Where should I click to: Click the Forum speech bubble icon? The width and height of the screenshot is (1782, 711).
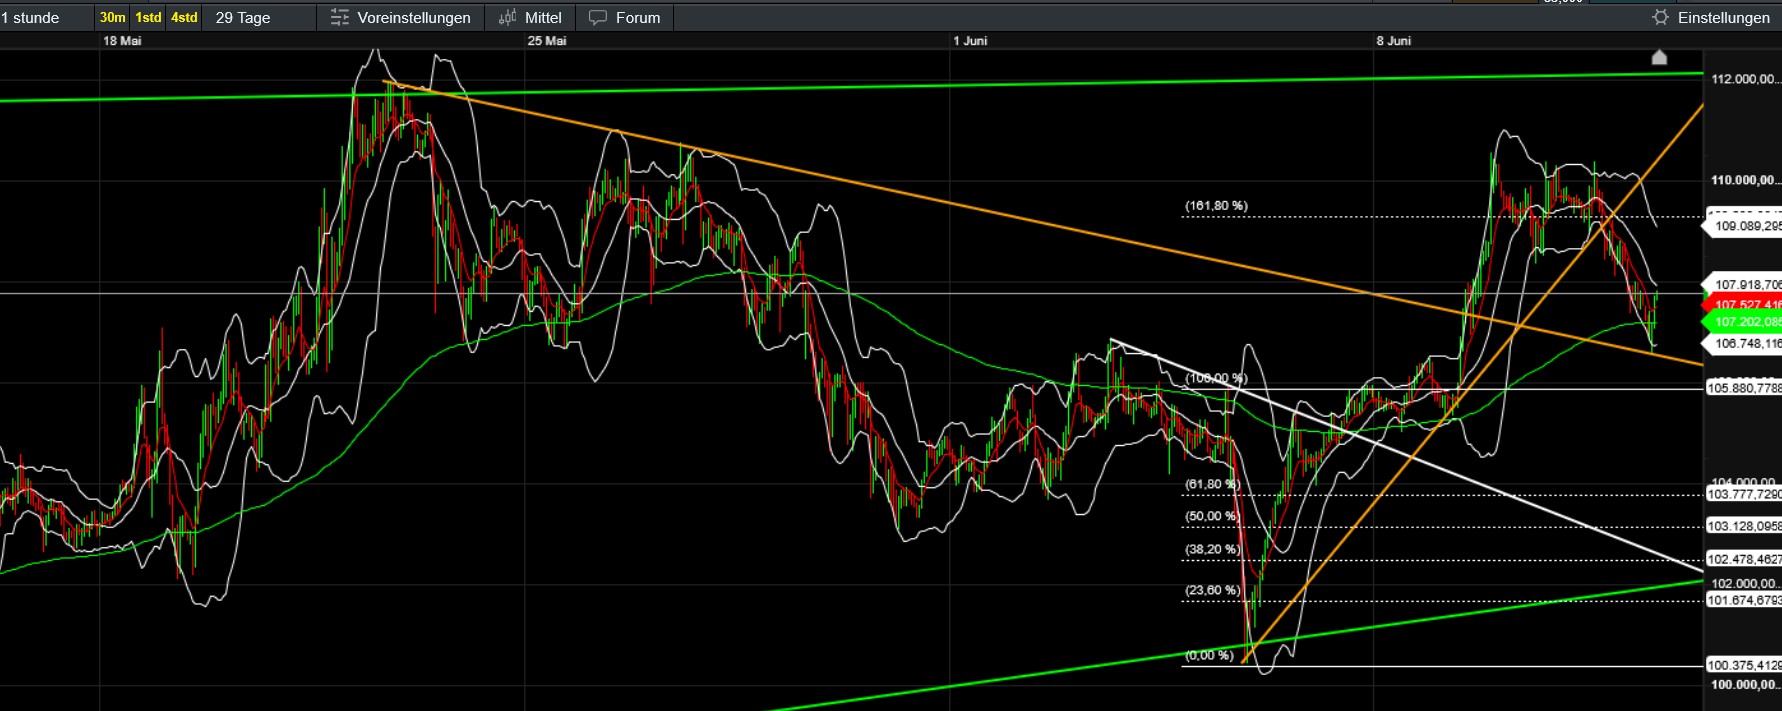[598, 18]
